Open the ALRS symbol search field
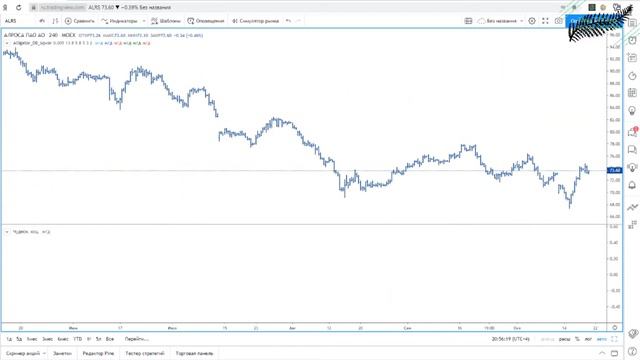This screenshot has height=360, width=640. coord(11,21)
